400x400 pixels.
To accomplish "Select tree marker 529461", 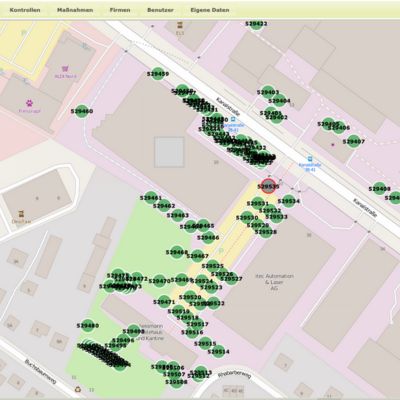I will [151, 198].
